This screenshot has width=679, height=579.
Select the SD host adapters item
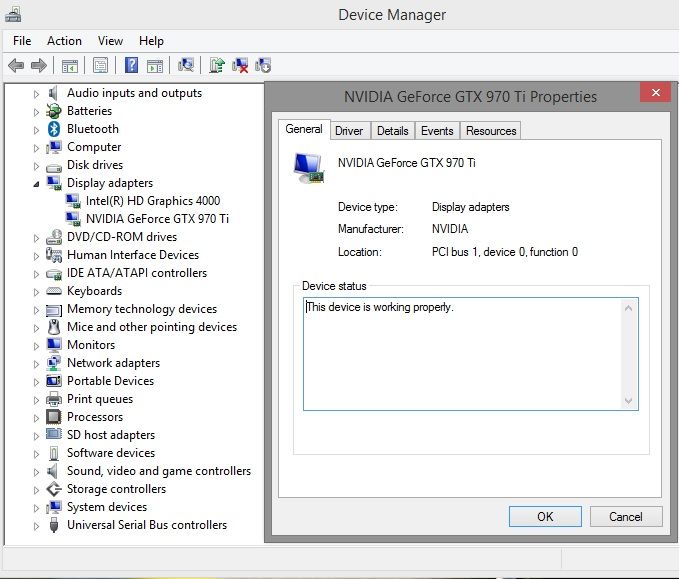(111, 435)
